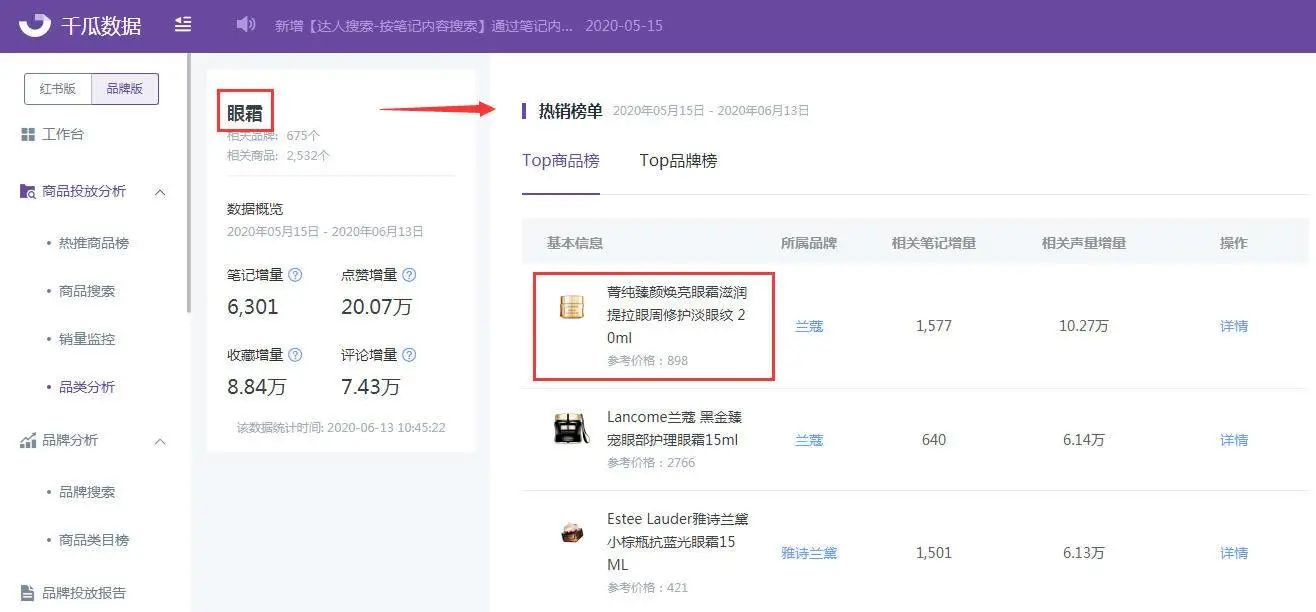Collapse the 商品投放分析 section
Viewport: 1316px width, 612px height.
(160, 191)
